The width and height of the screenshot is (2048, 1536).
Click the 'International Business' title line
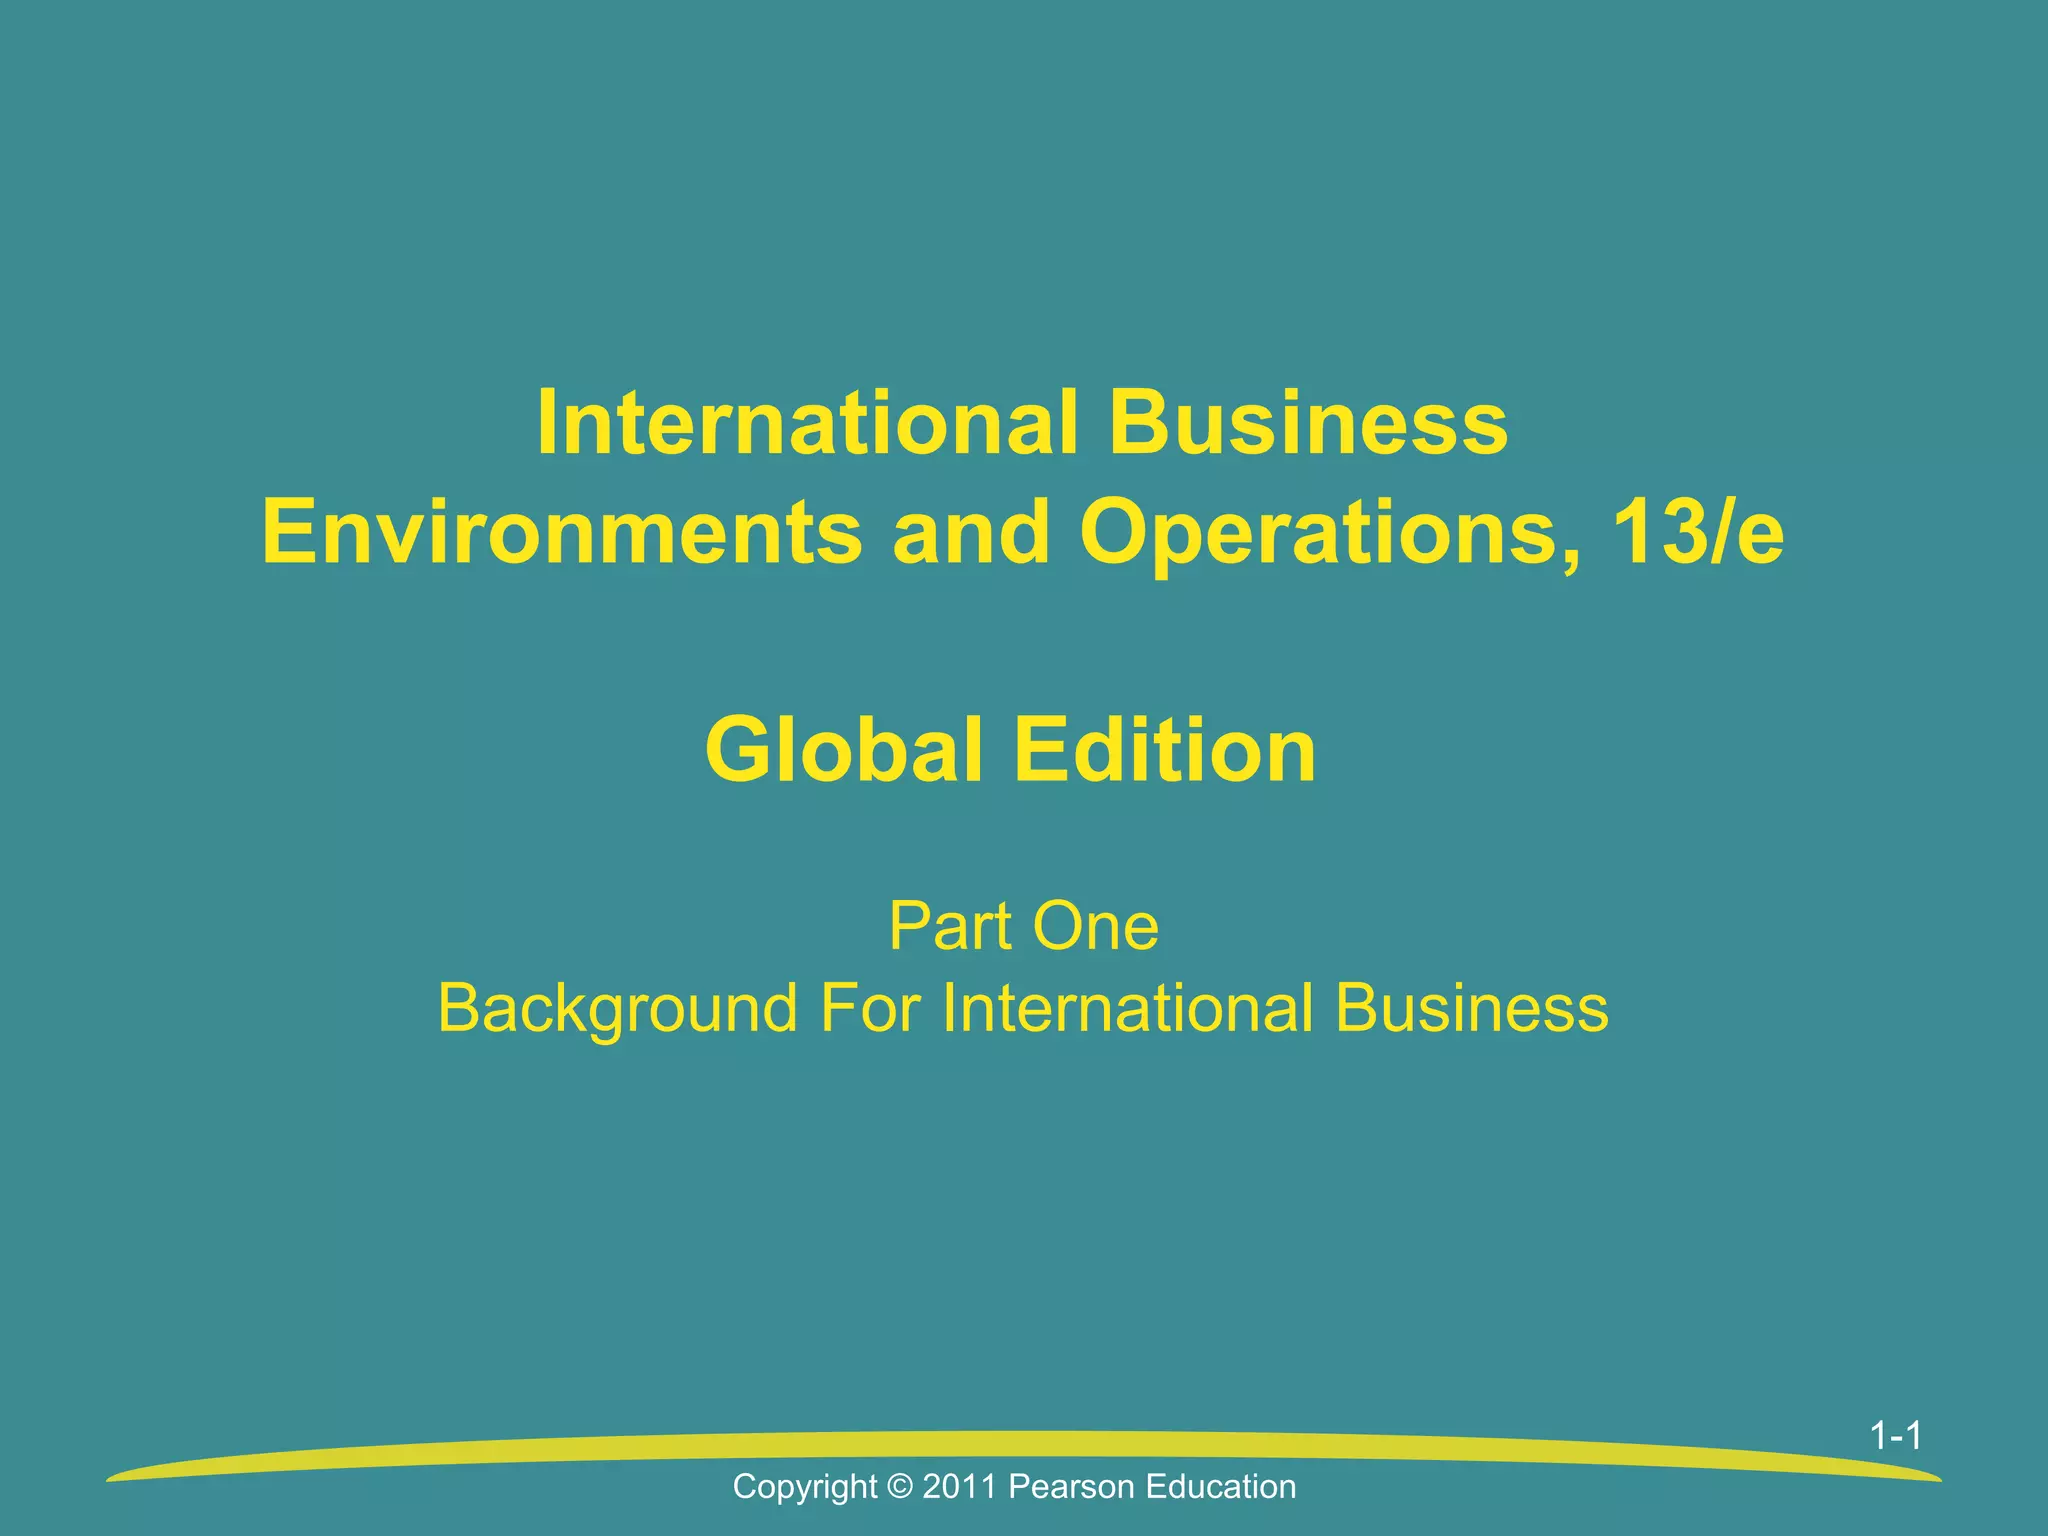click(1022, 423)
